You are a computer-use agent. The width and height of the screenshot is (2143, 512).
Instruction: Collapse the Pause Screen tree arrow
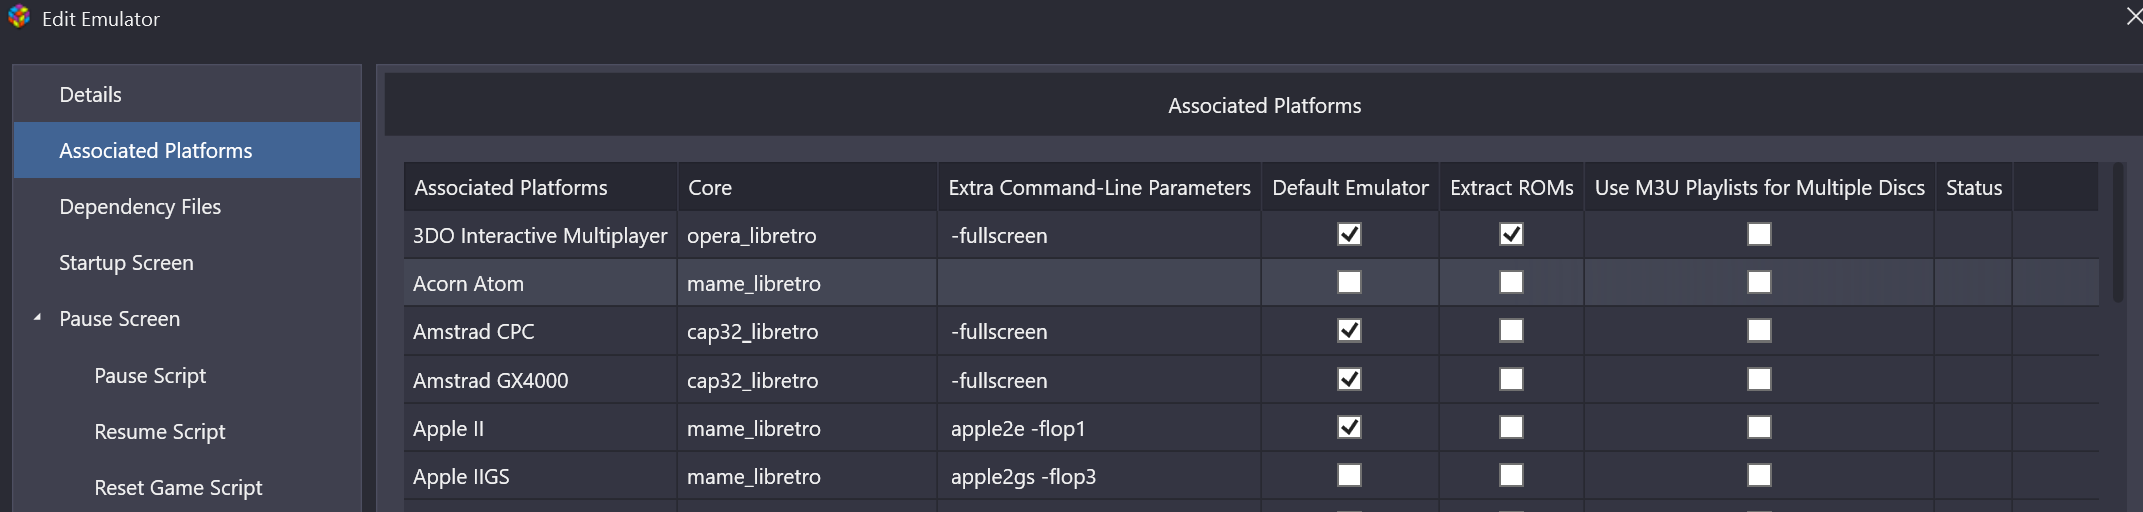(37, 318)
